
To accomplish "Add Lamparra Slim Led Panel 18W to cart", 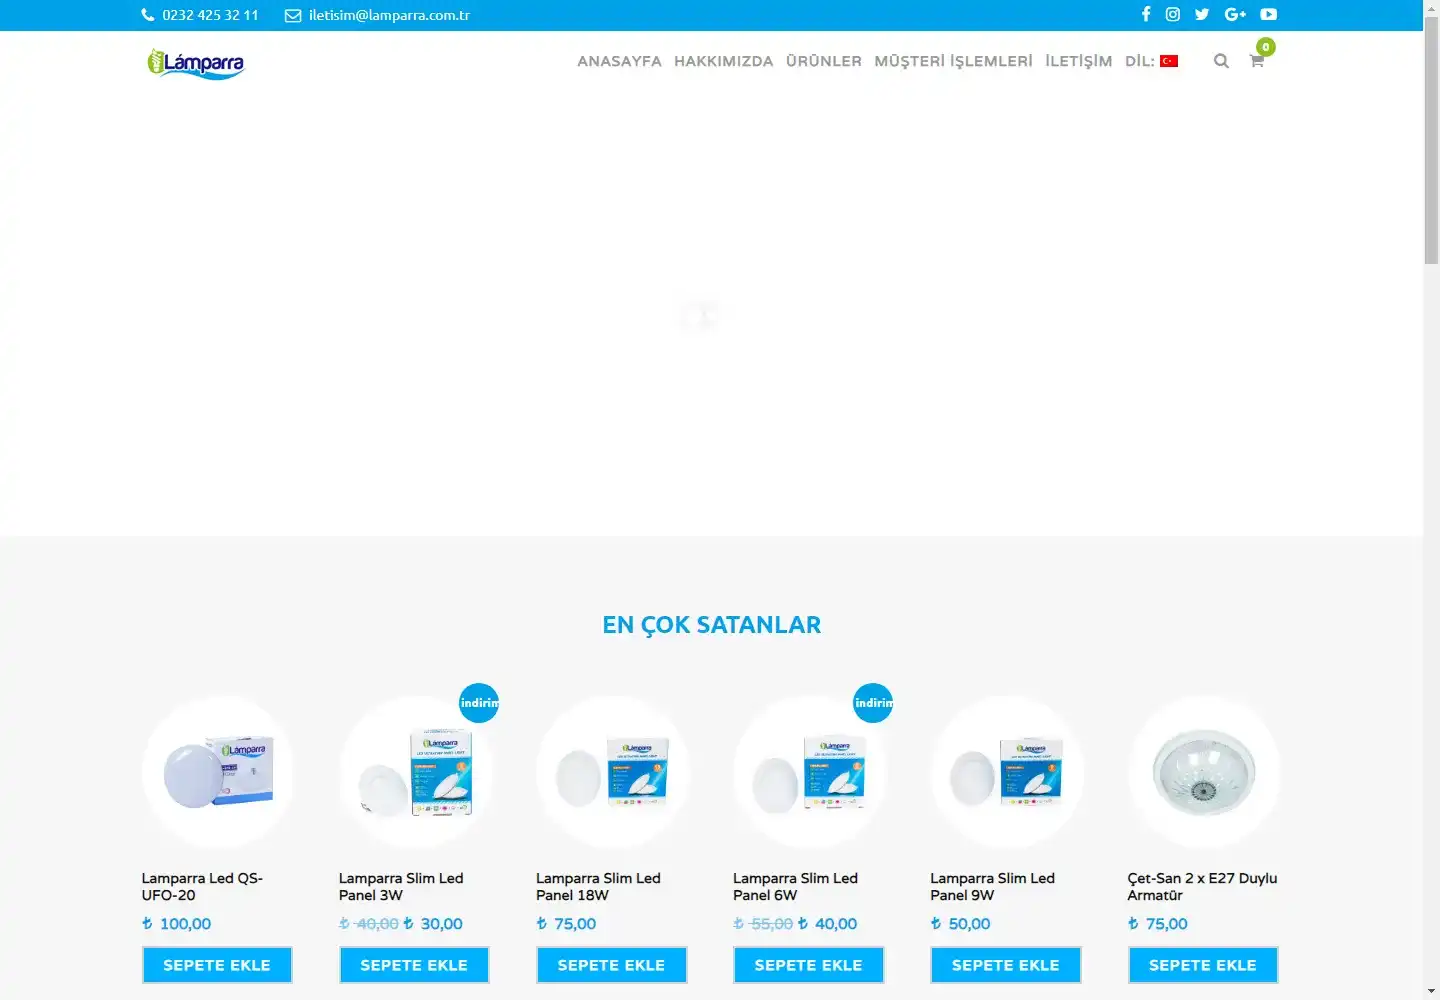I will coord(611,965).
